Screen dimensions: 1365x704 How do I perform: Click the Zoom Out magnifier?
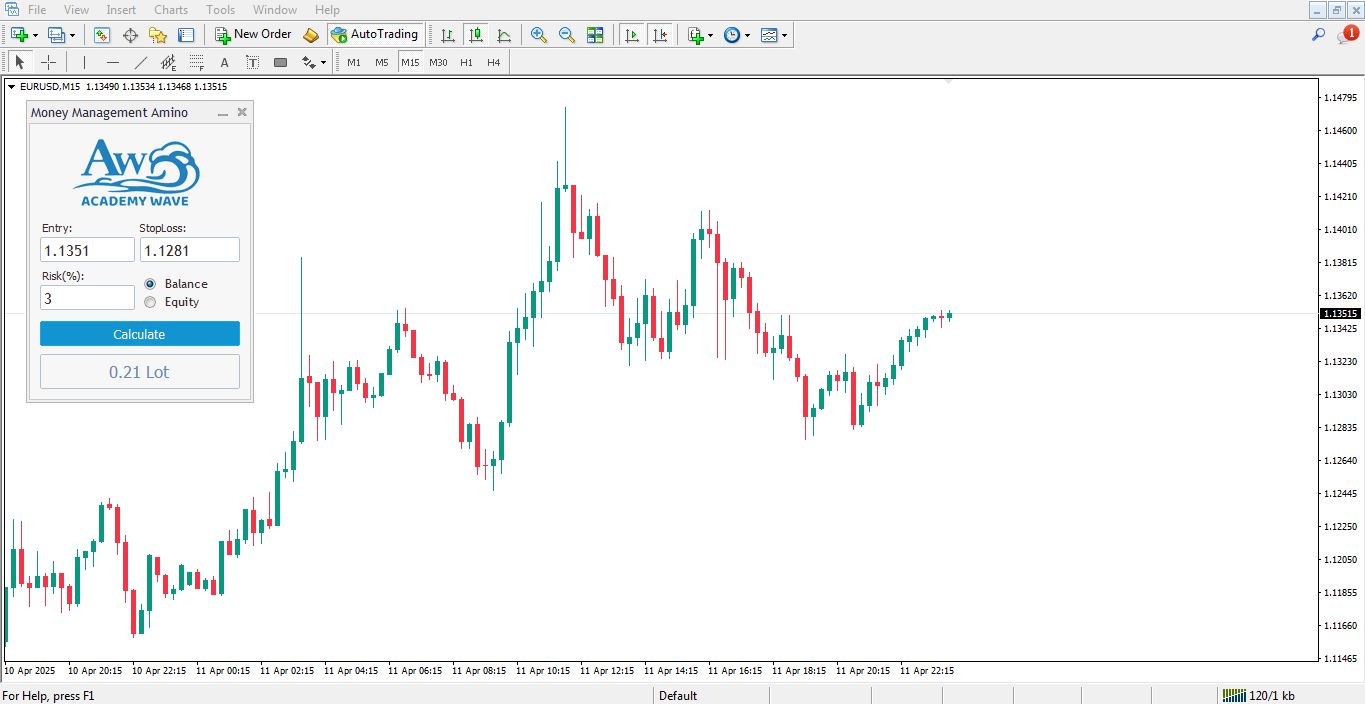click(x=567, y=35)
